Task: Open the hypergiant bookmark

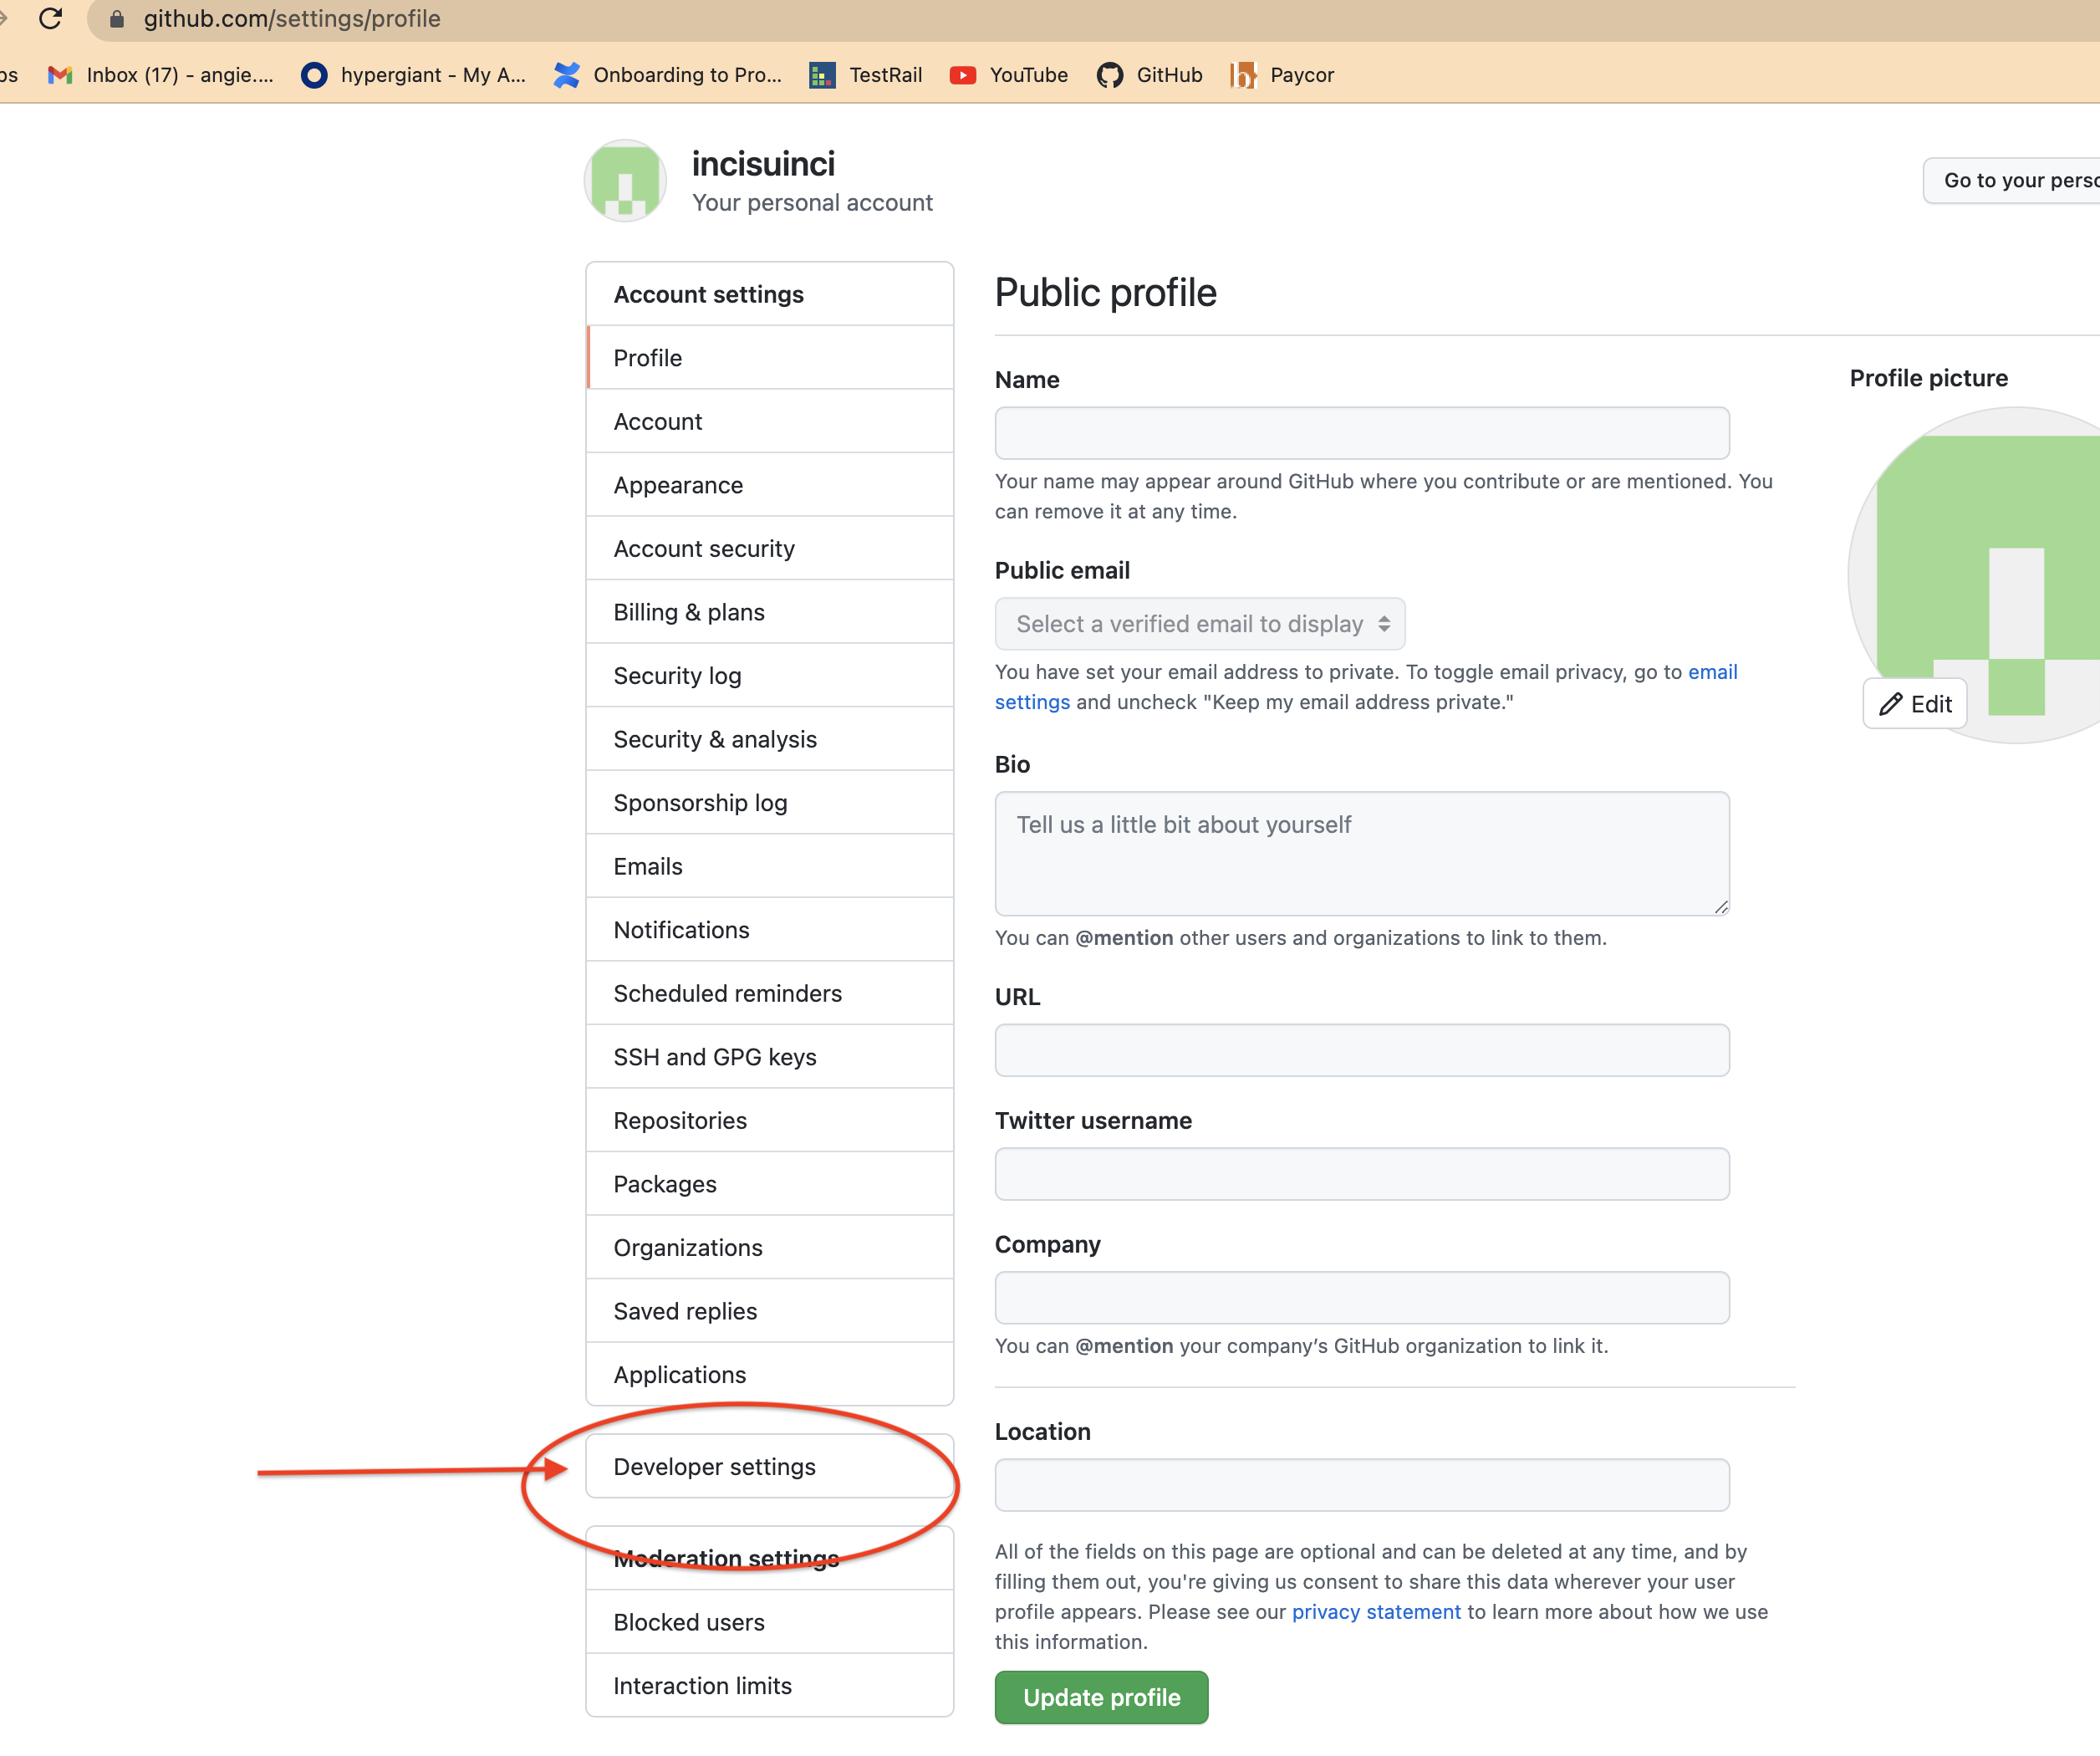Action: click(x=413, y=74)
